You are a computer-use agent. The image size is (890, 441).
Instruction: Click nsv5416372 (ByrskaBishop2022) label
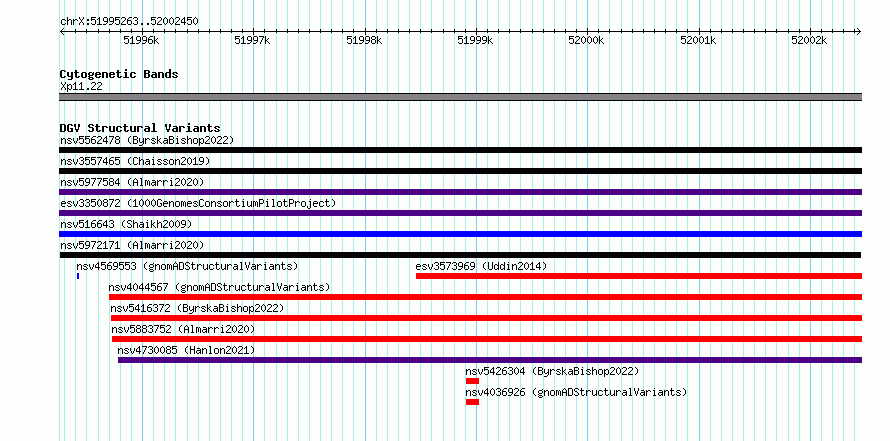(x=197, y=308)
